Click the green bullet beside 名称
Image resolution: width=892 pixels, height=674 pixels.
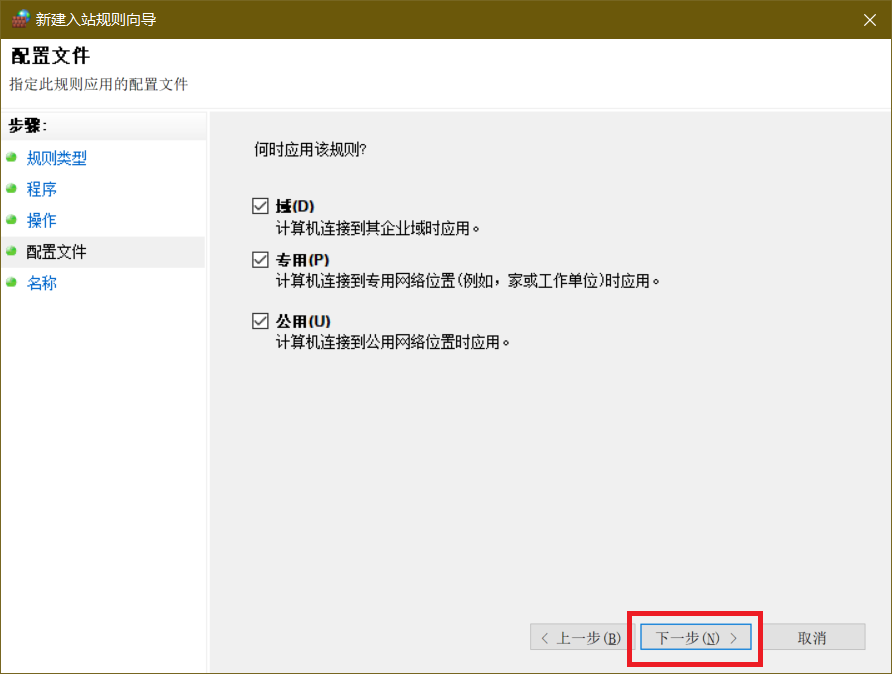coord(11,283)
